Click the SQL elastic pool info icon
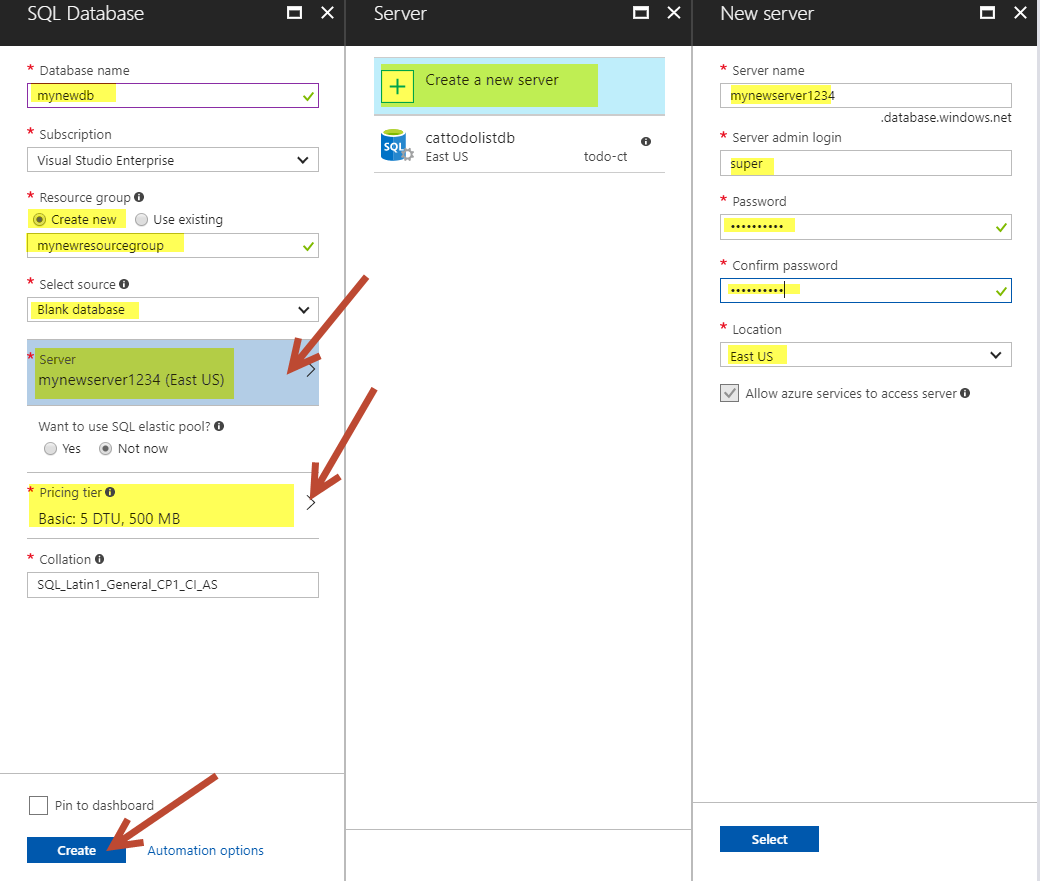 [x=219, y=426]
